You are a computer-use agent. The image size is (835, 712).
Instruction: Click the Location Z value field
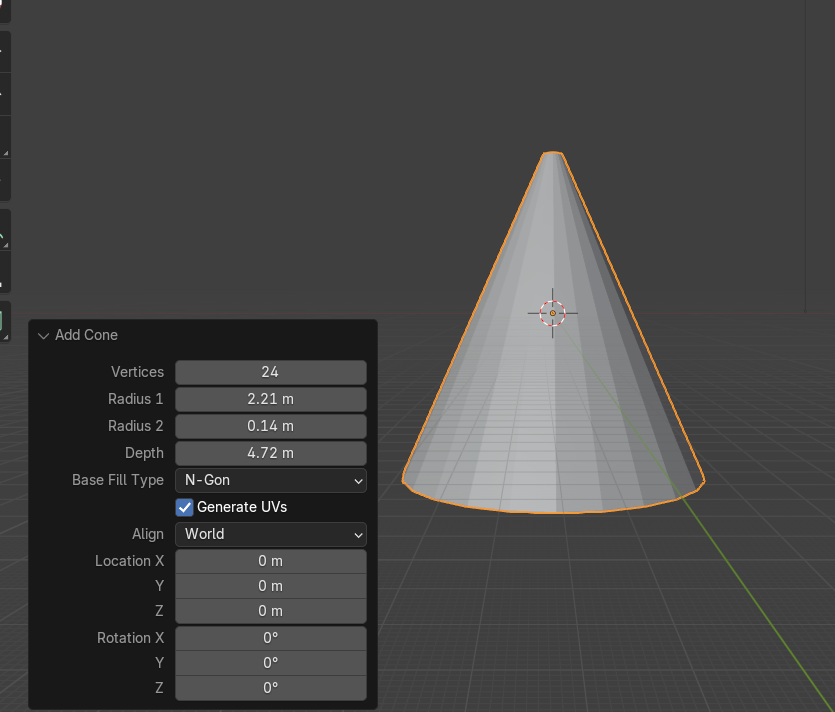point(270,611)
